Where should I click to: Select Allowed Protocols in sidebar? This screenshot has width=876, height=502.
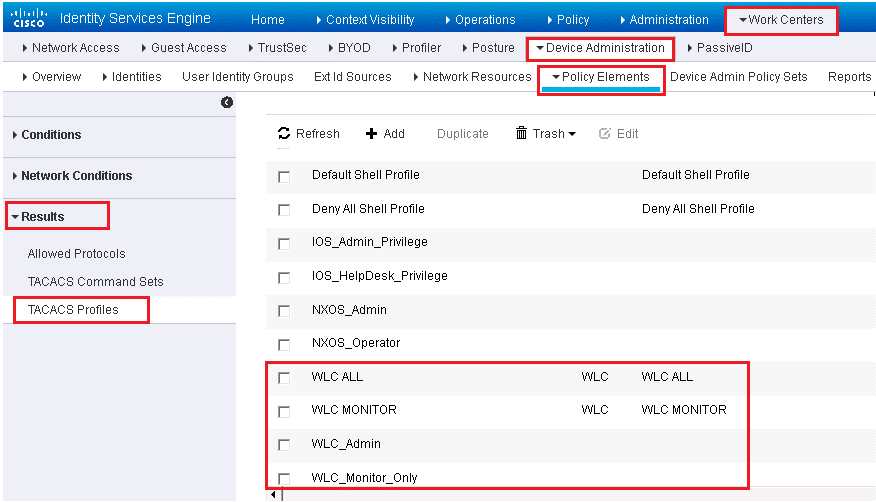77,254
